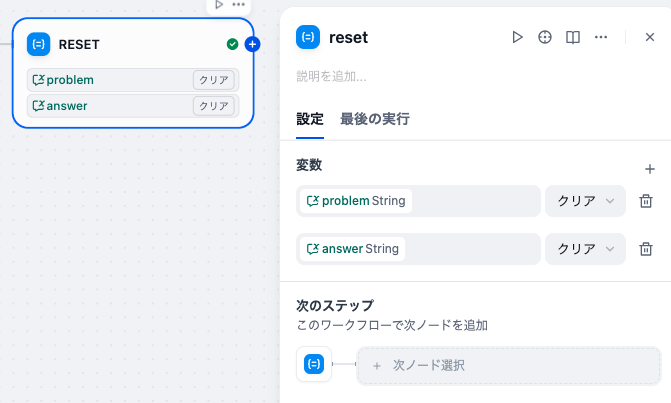Click the blue plus handle on RESET node
671x403 pixels.
pos(252,44)
